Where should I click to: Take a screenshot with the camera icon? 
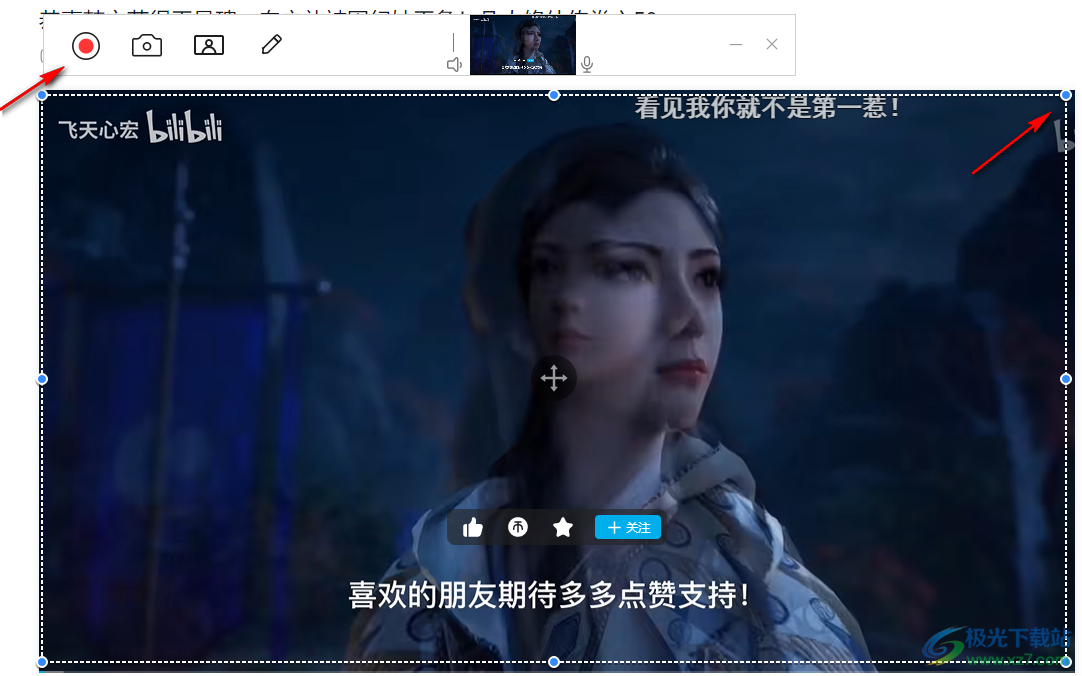click(x=147, y=46)
